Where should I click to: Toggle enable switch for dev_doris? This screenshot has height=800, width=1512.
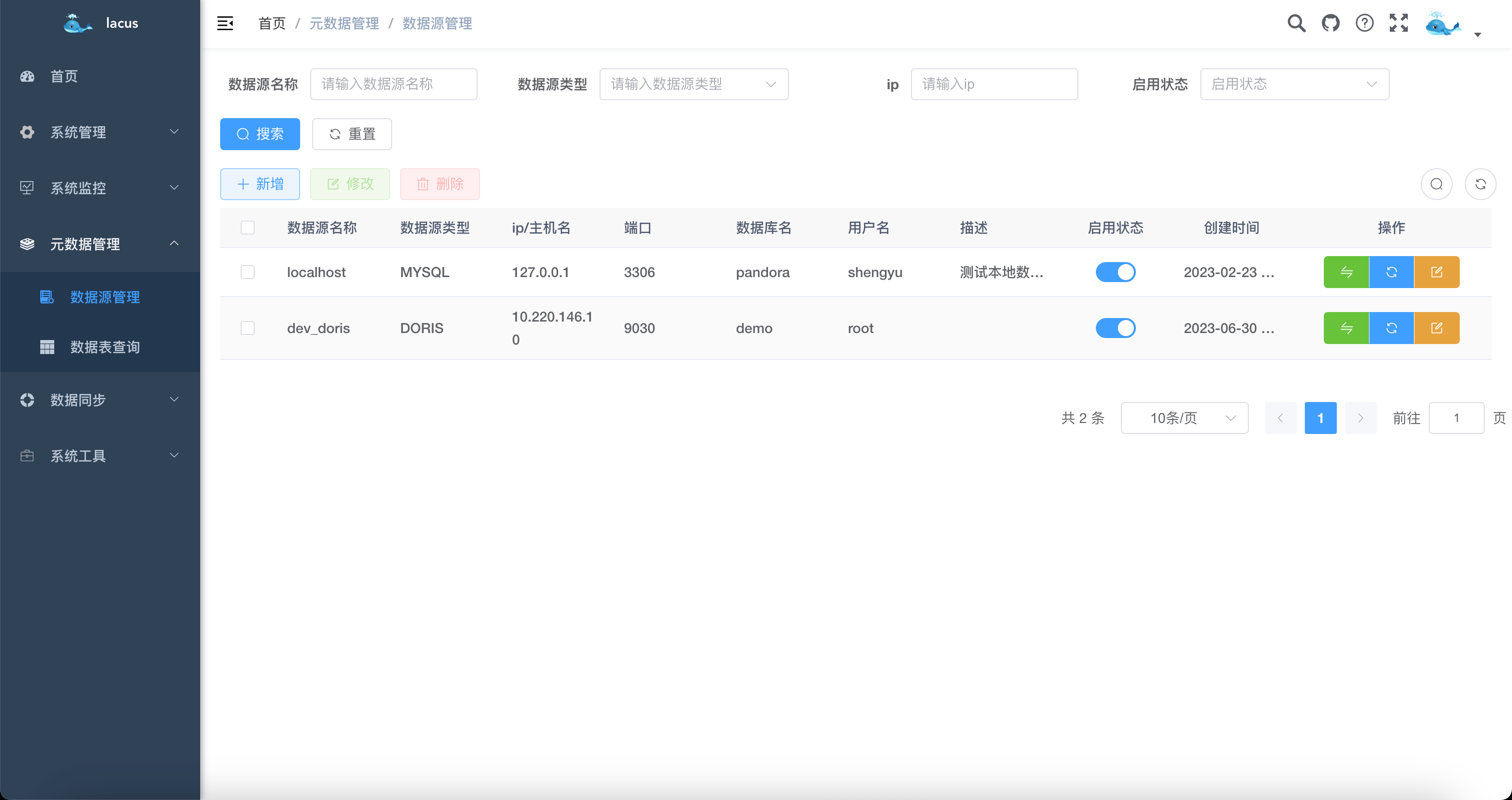(1116, 328)
